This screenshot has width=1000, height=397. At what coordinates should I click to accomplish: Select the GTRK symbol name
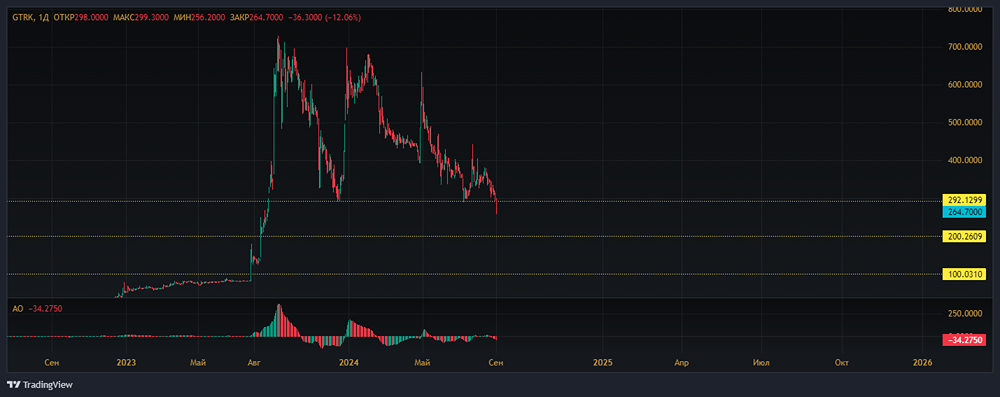[22, 18]
